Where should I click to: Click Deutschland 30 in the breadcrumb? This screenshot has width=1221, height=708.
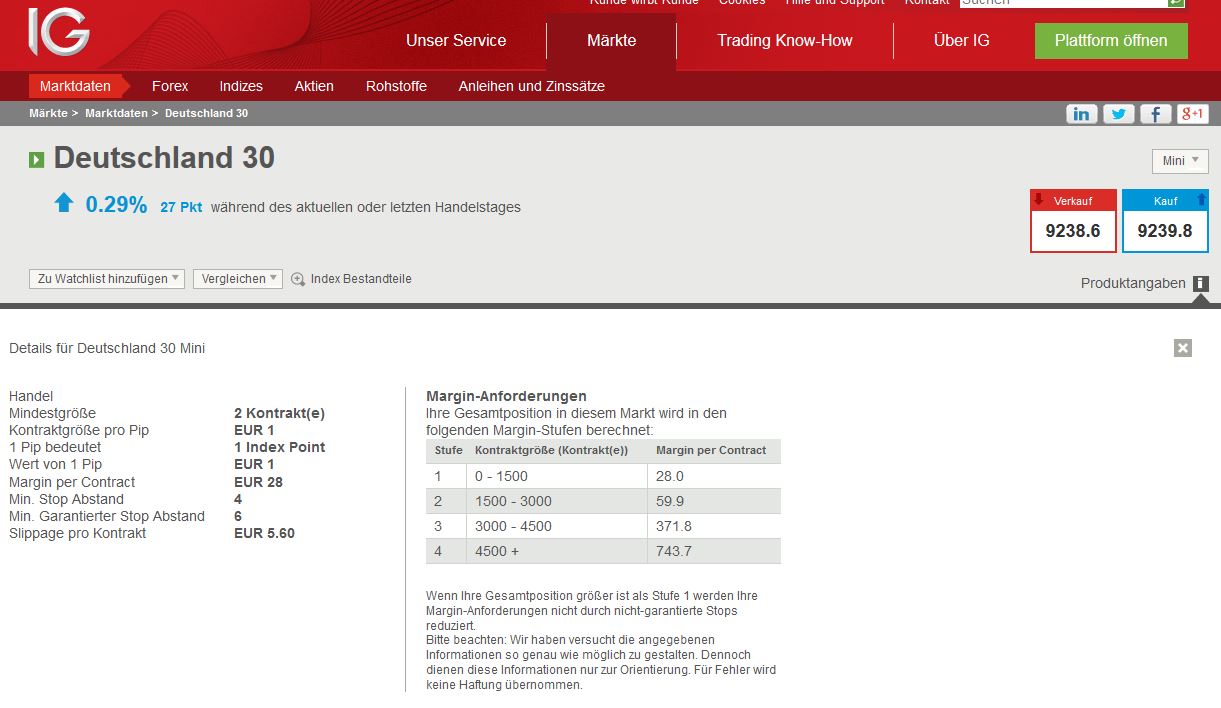206,114
